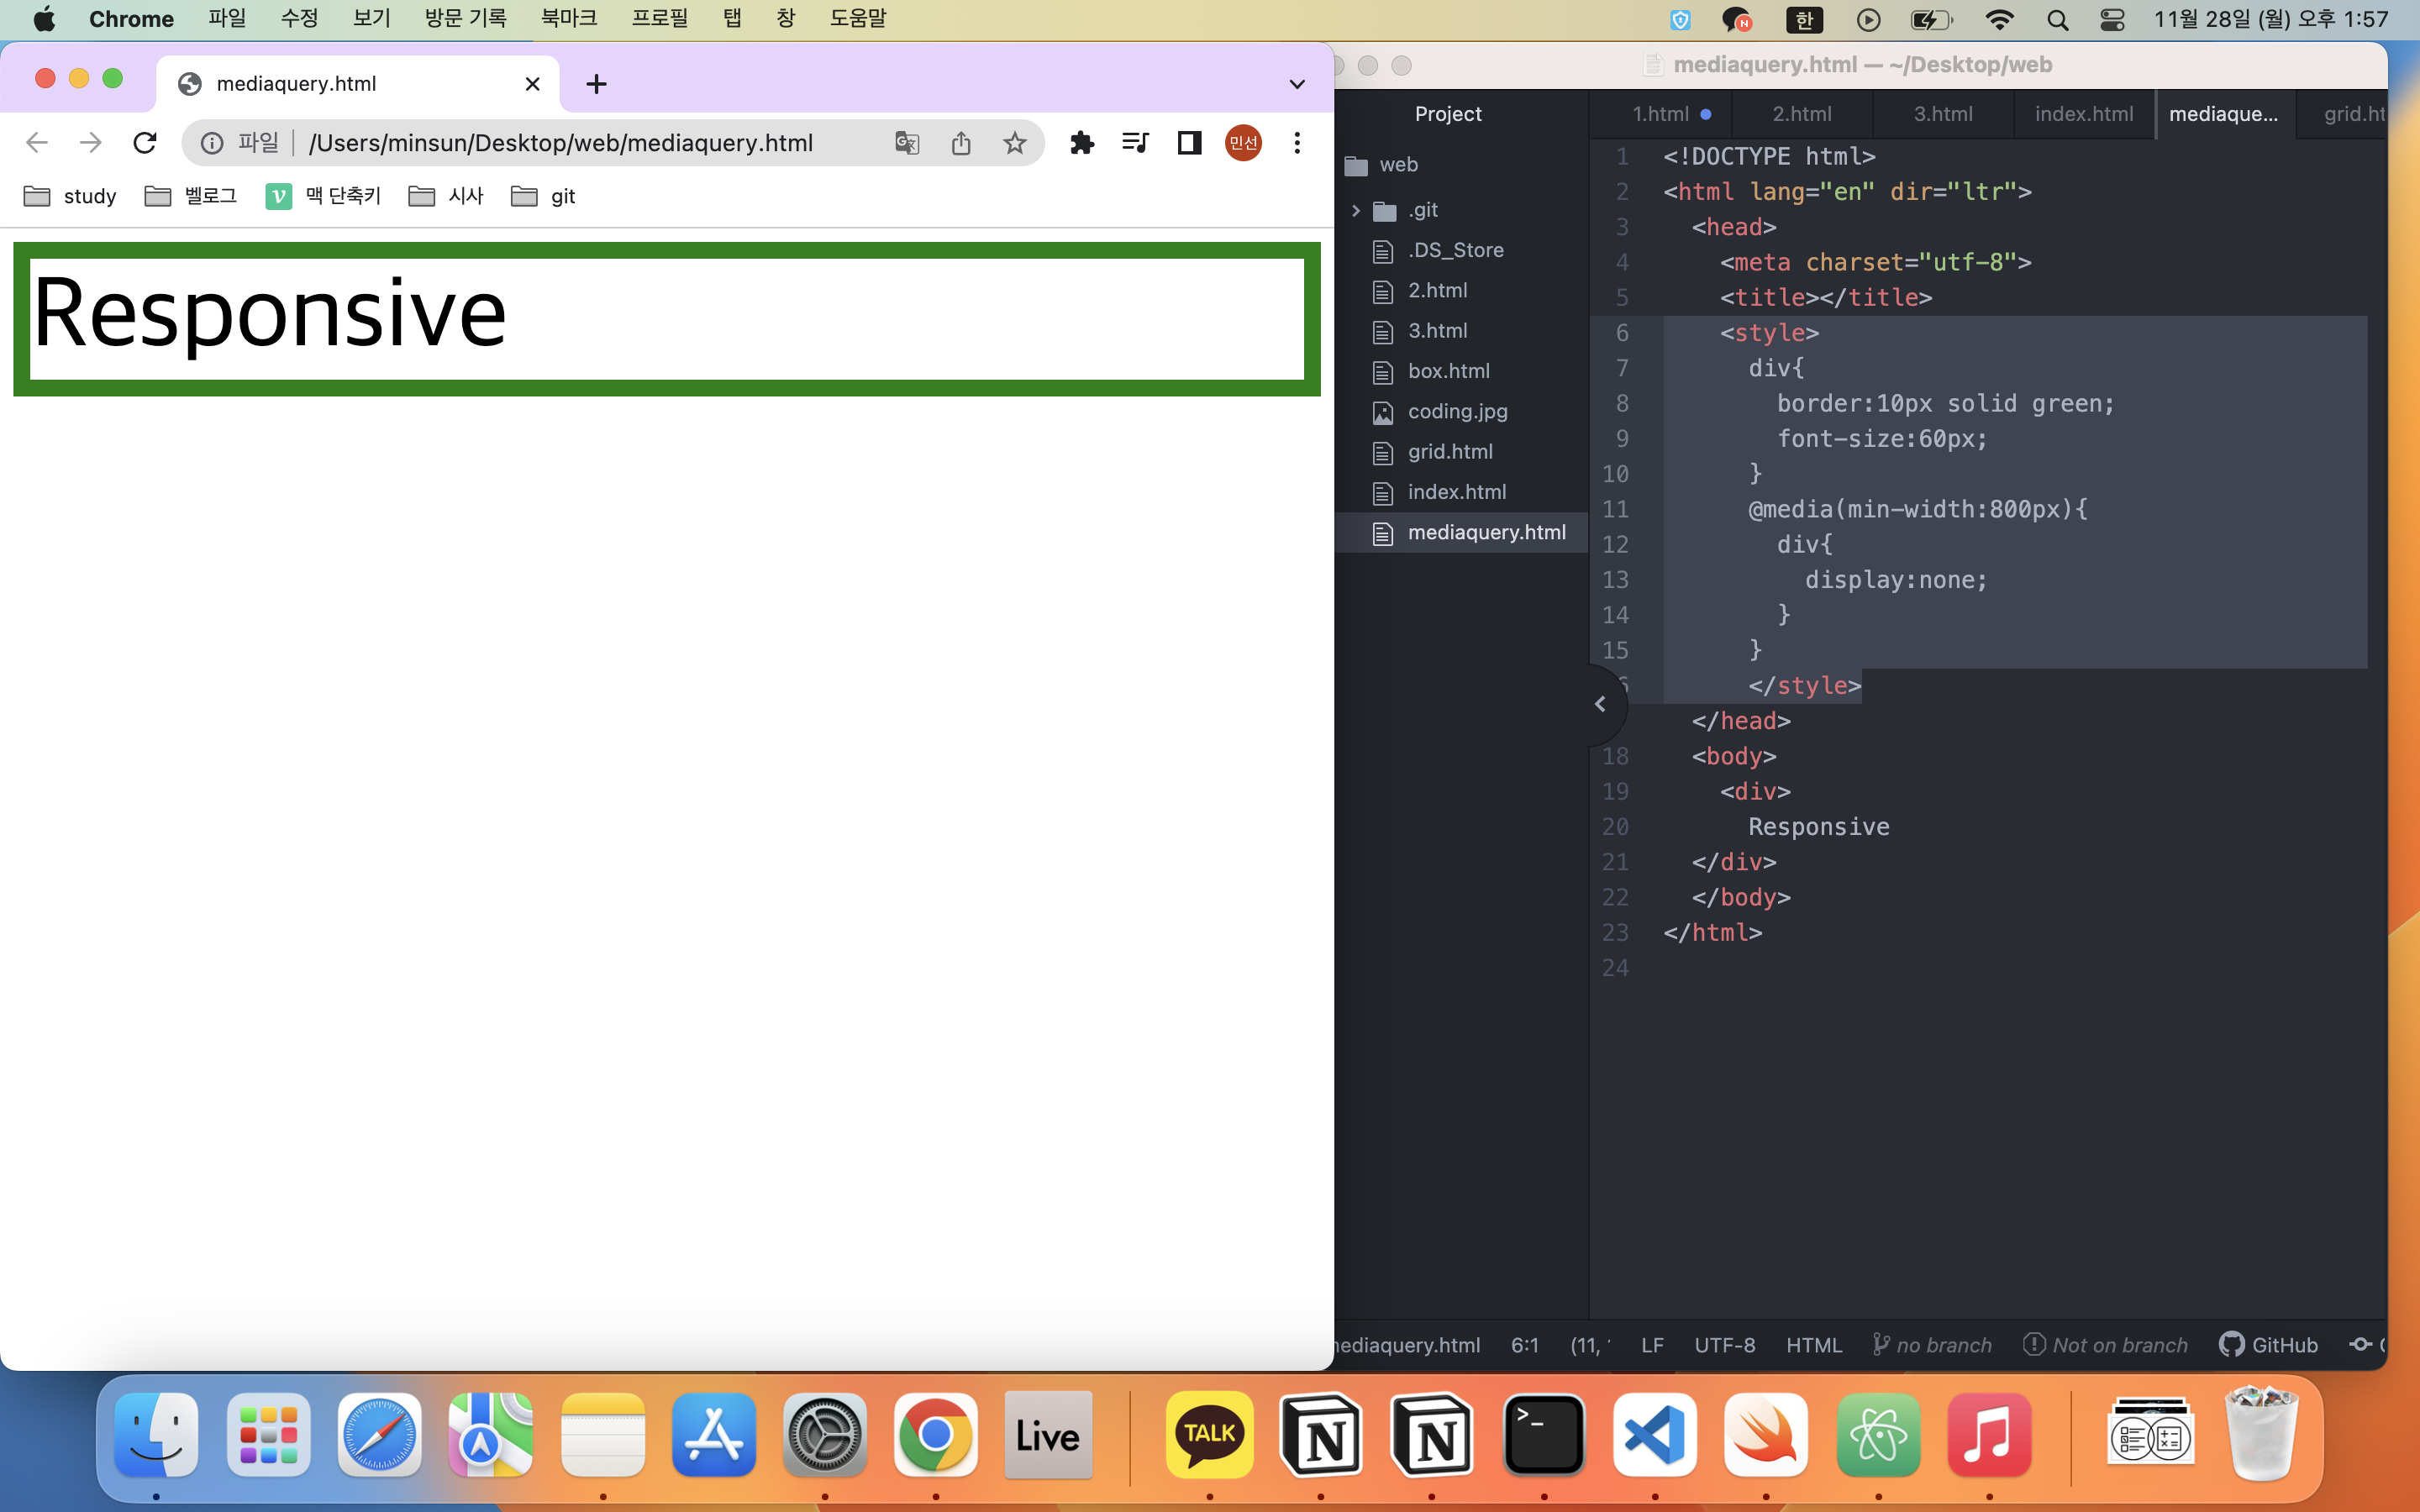Switch to the 1.html editor tab
Screen dimensions: 2420x1512
tap(1661, 114)
